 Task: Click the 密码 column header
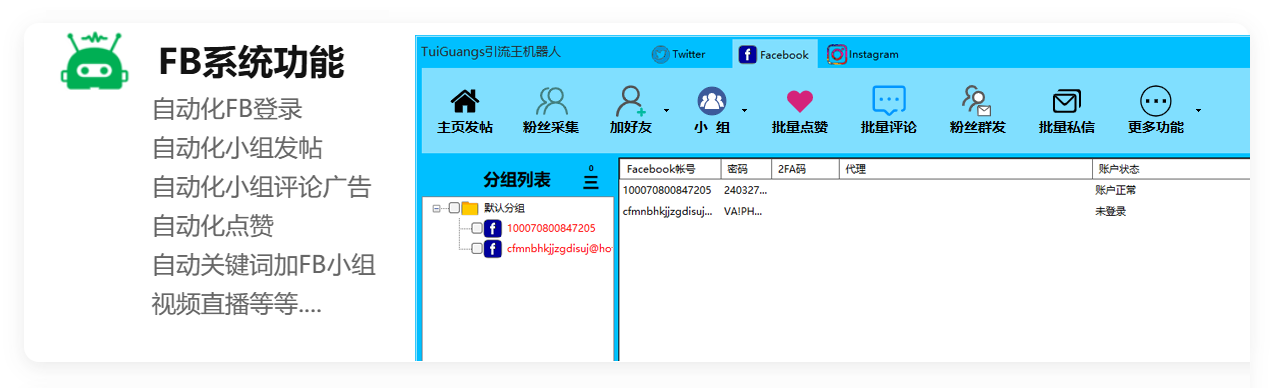(745, 169)
